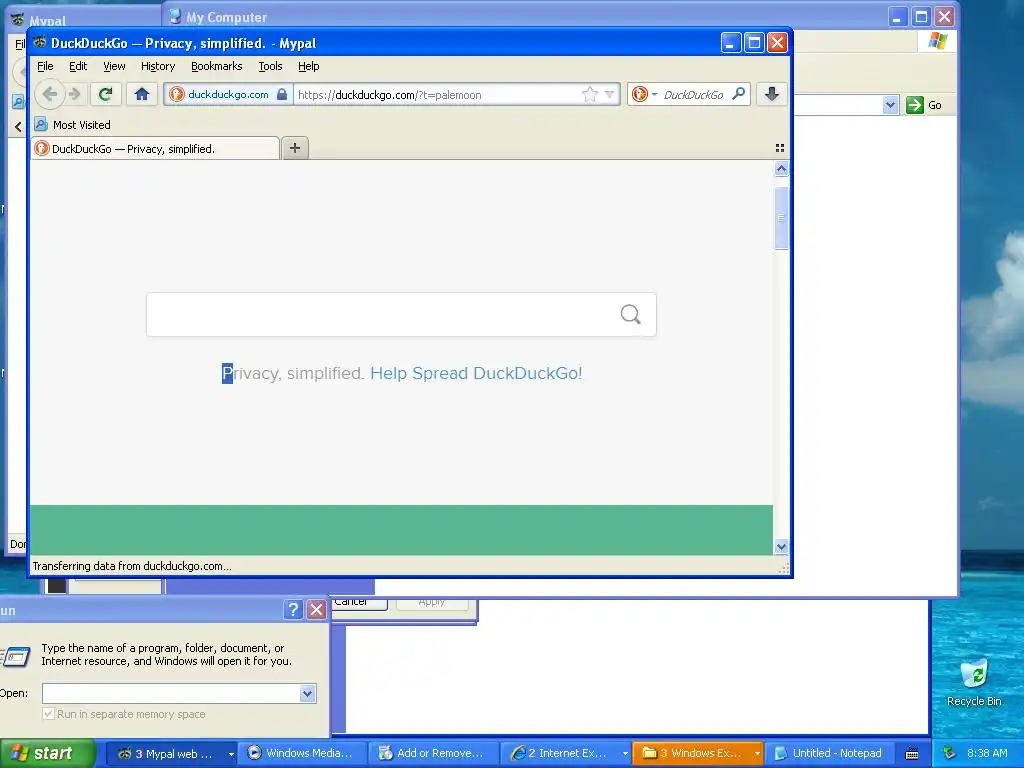
Task: Open the View menu in Mypal
Action: click(114, 66)
